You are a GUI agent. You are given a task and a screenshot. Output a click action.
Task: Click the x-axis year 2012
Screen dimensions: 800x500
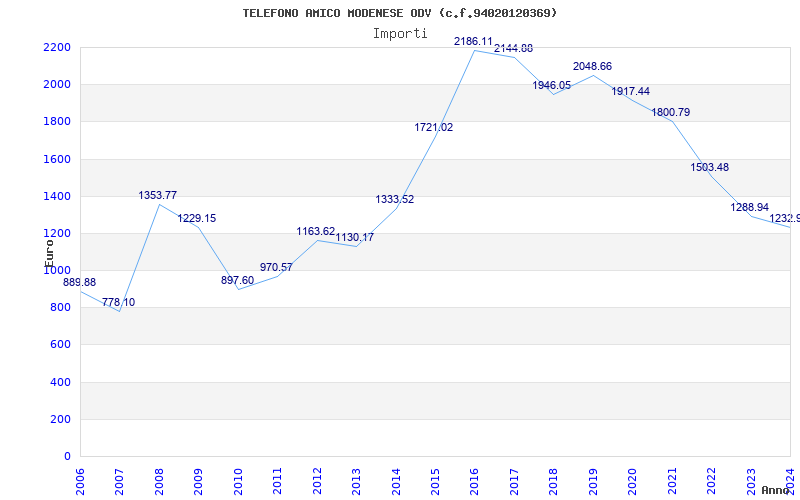click(317, 482)
